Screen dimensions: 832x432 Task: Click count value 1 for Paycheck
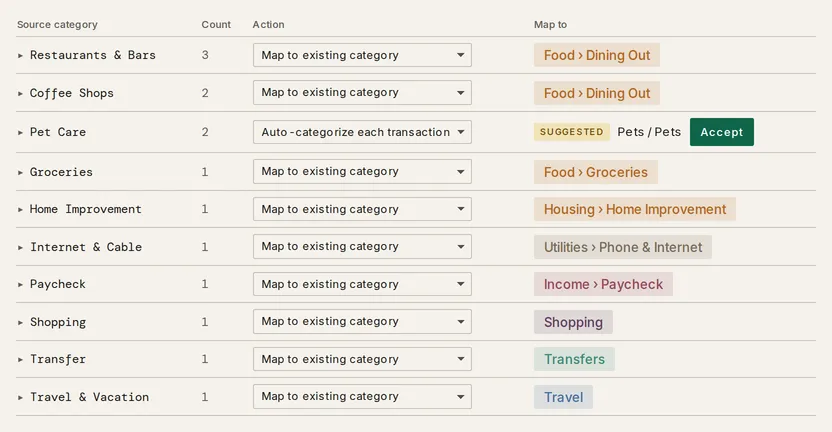(x=205, y=284)
